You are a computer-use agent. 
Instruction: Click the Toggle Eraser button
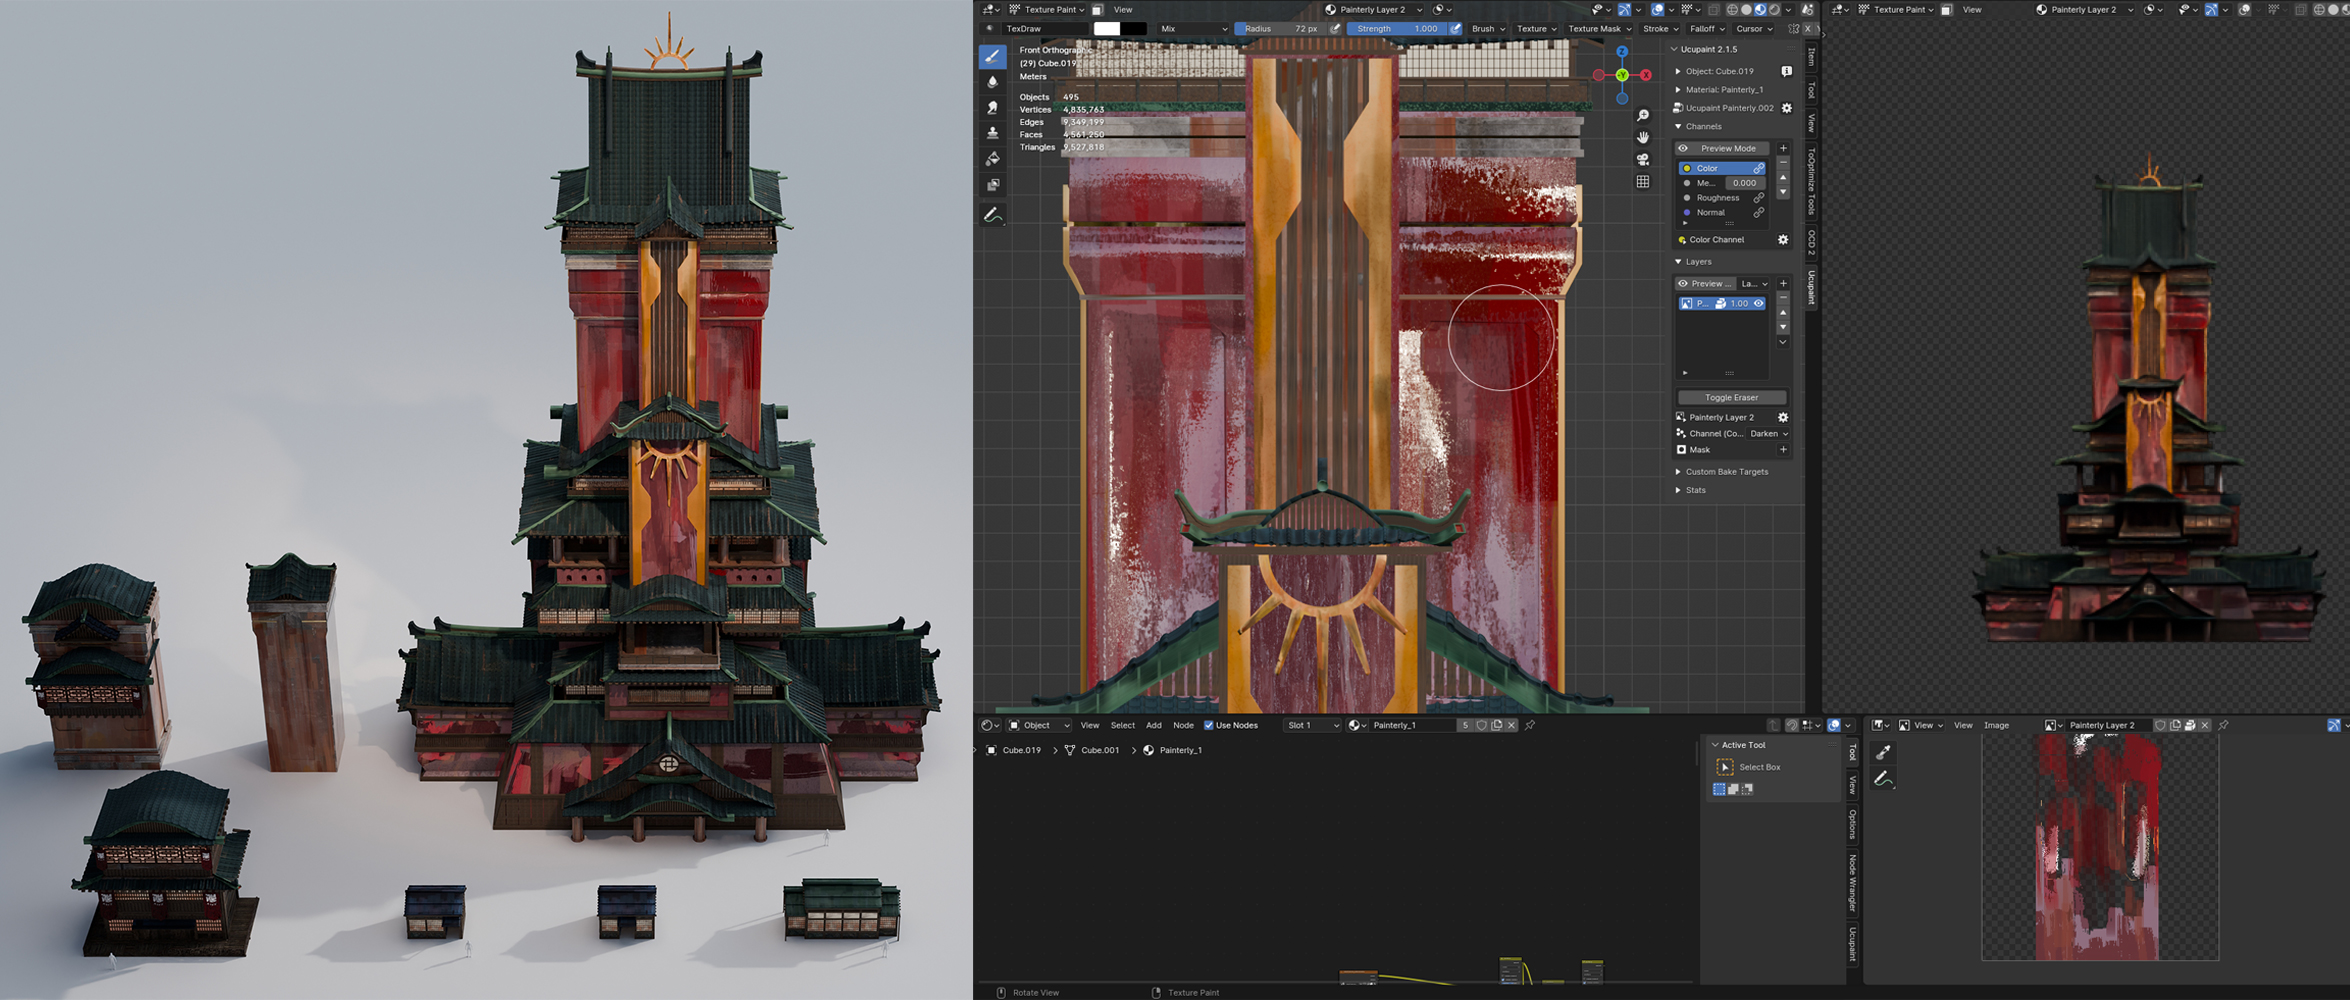(1731, 397)
